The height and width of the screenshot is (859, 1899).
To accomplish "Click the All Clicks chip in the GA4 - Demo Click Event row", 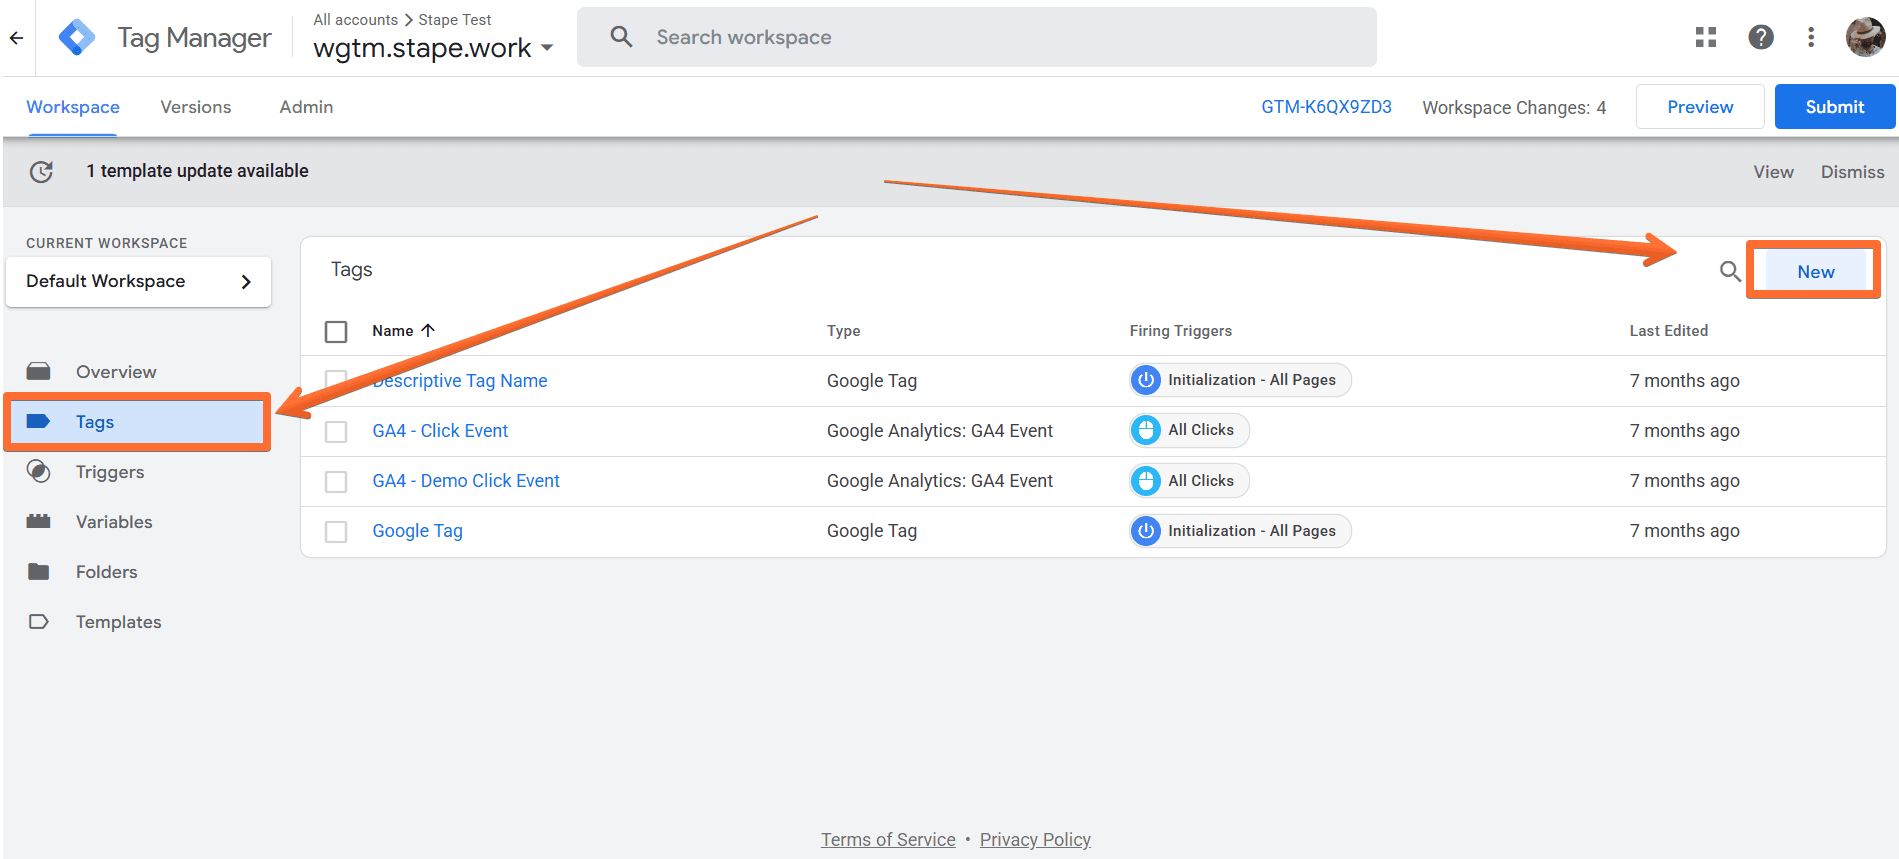I will pyautogui.click(x=1189, y=481).
